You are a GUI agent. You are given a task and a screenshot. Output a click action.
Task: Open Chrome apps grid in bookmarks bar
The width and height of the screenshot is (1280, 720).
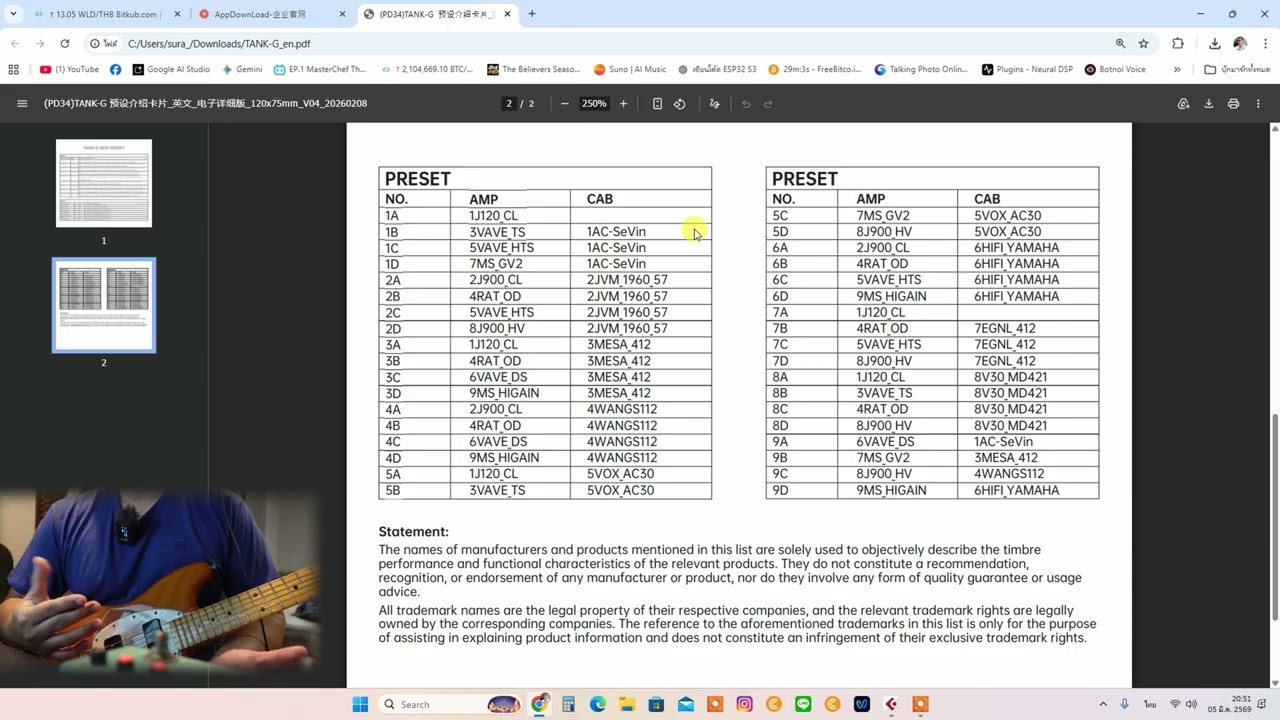click(x=13, y=70)
